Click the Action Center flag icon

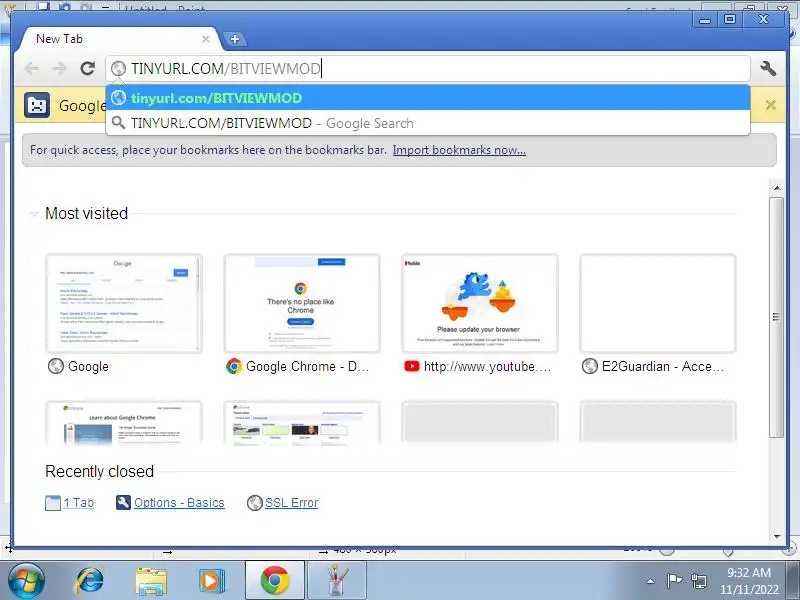[x=674, y=581]
